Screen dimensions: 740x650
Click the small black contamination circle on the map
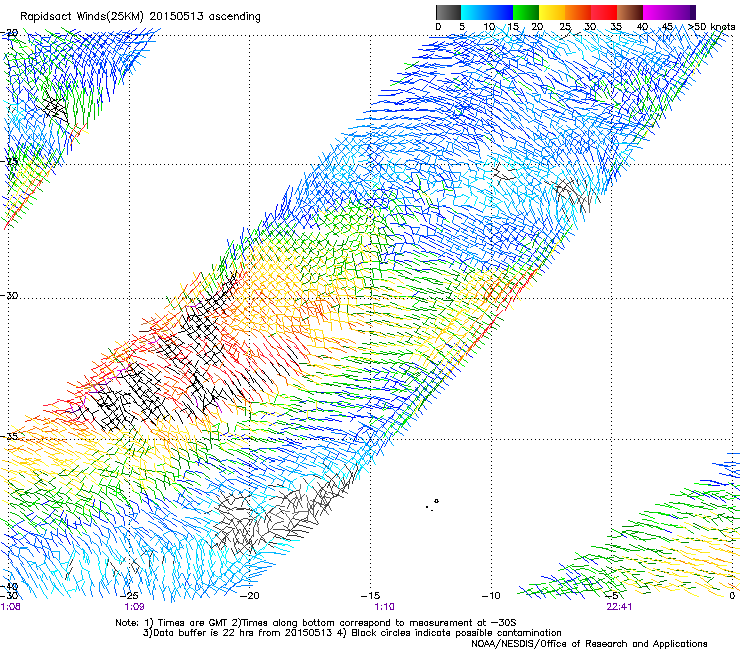tap(437, 501)
